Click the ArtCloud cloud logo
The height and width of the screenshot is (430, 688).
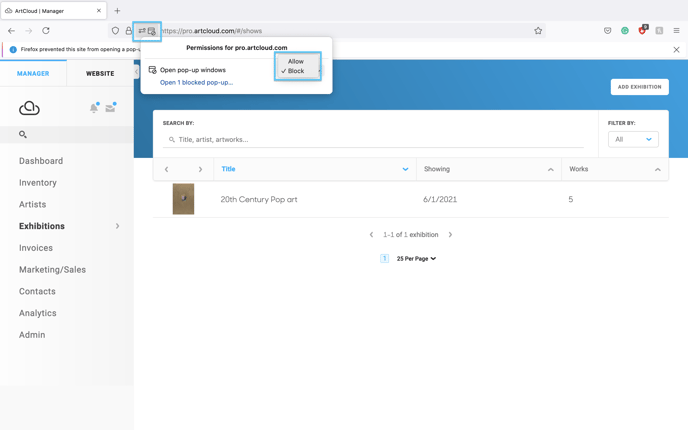point(29,108)
